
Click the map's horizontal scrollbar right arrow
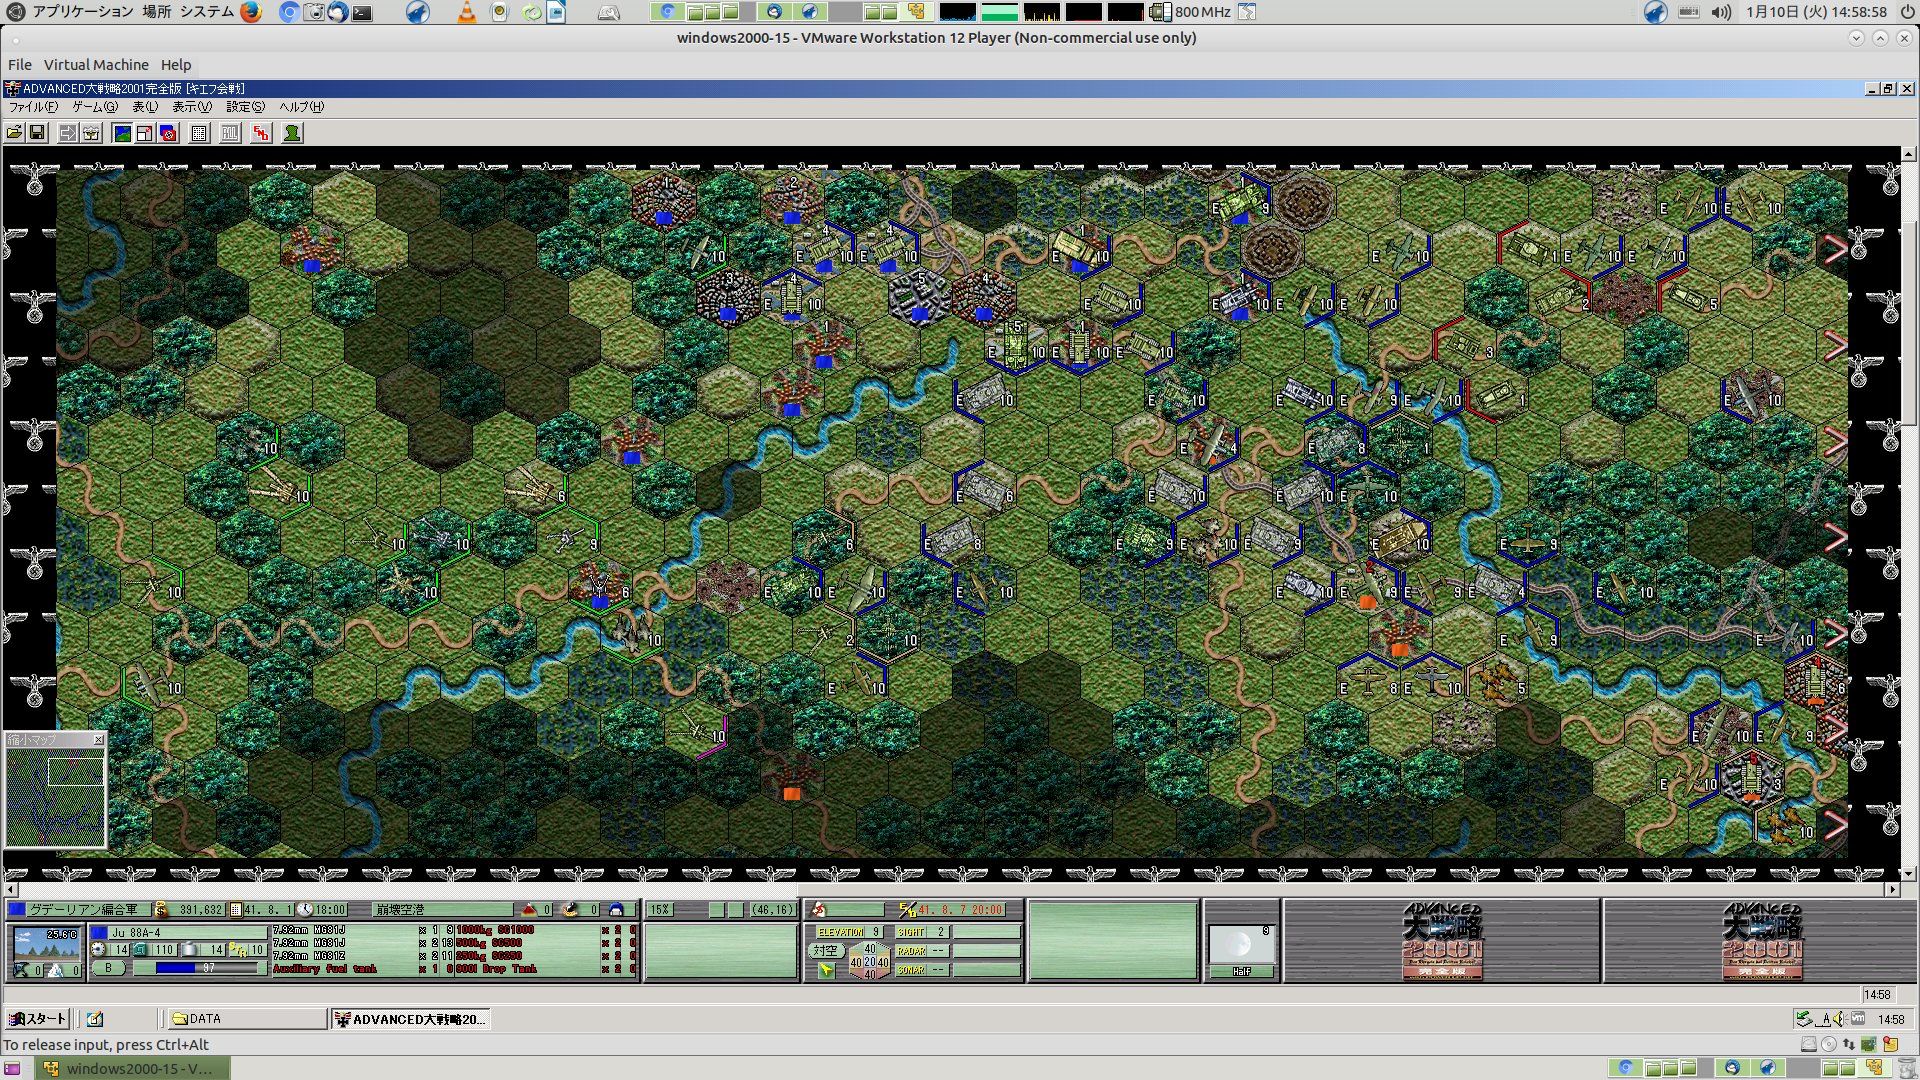pos(1892,889)
